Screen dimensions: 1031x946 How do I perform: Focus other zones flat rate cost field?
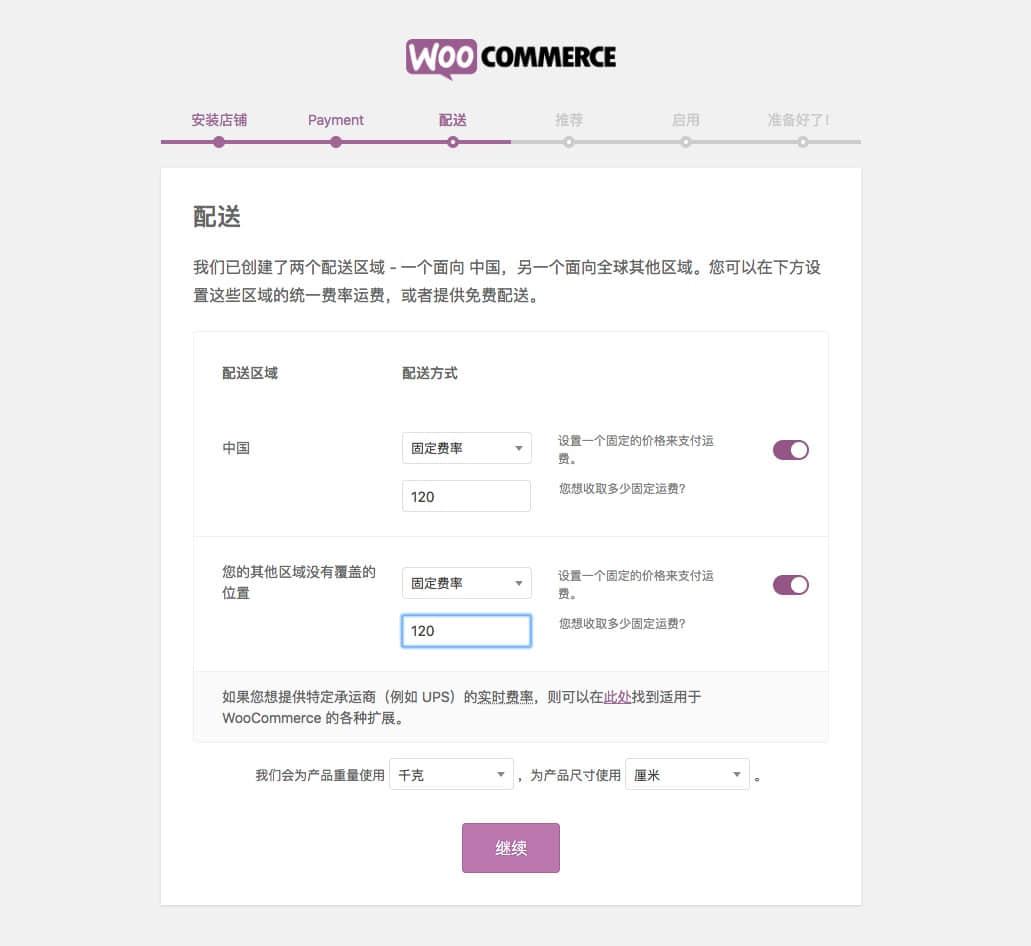[466, 631]
